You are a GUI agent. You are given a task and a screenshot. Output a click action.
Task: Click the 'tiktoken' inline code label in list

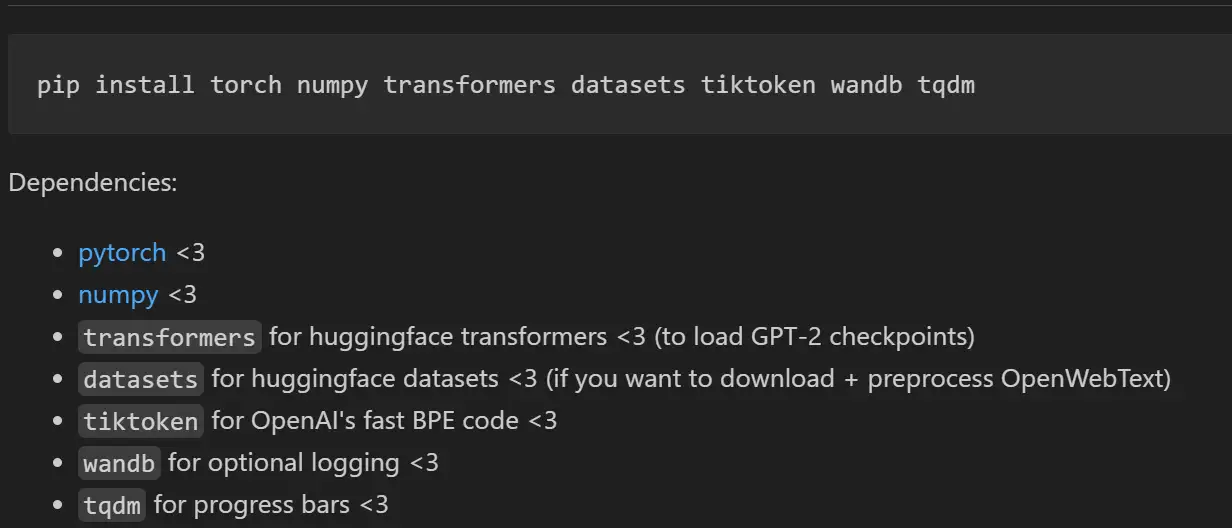pos(141,421)
